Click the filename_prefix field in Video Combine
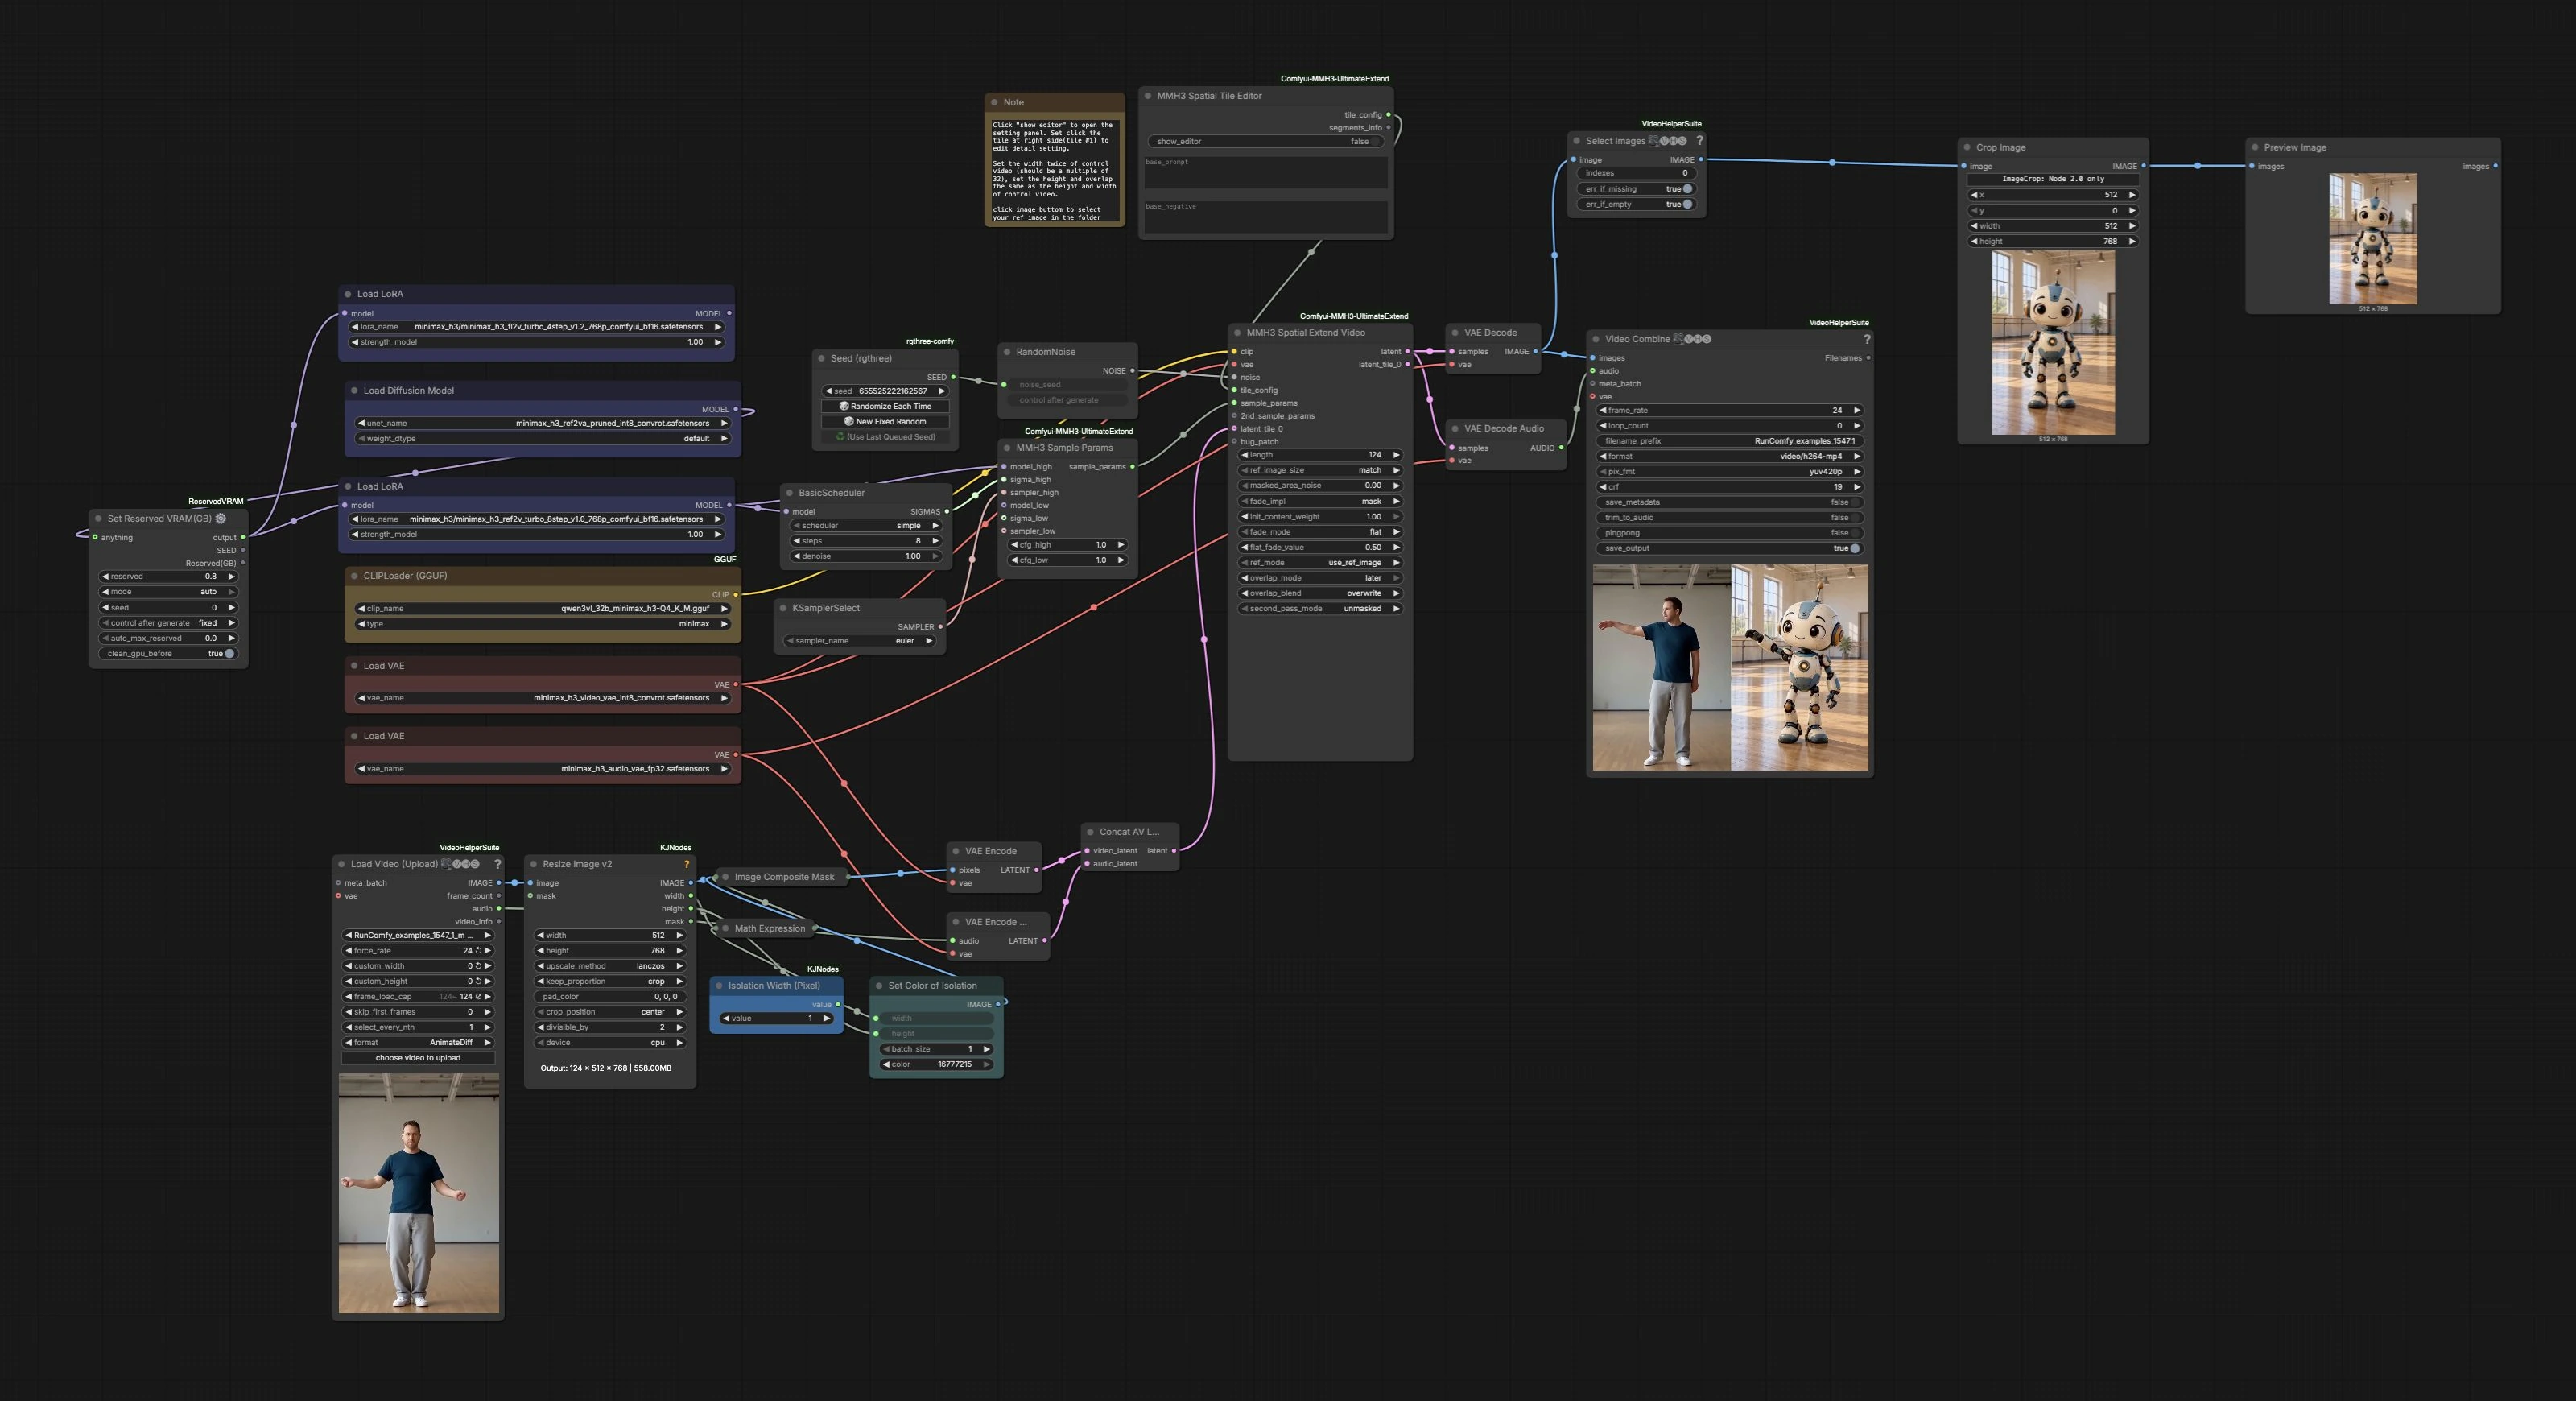 pos(1730,441)
